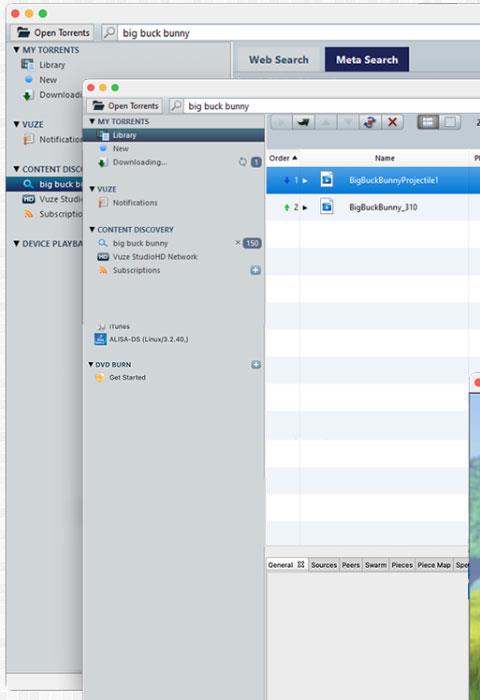The image size is (480, 700).
Task: Collapse DEVICE PLAYBACK section in back window
Action: pyautogui.click(x=17, y=243)
